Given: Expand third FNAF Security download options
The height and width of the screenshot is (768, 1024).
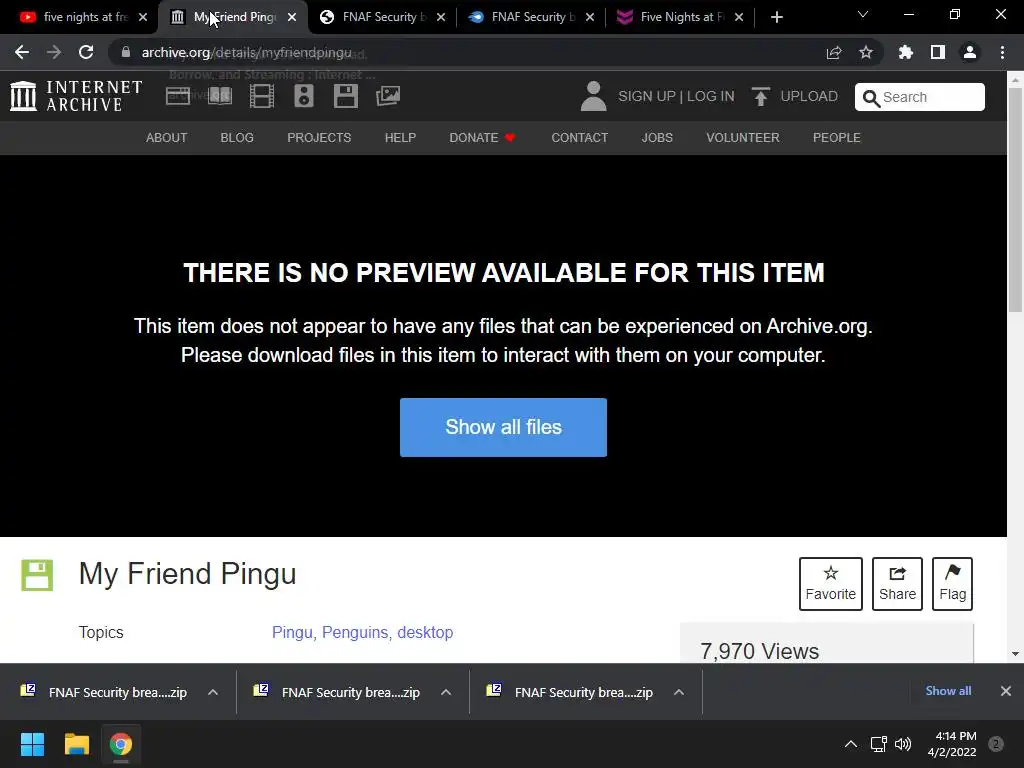Looking at the screenshot, I should pyautogui.click(x=679, y=692).
